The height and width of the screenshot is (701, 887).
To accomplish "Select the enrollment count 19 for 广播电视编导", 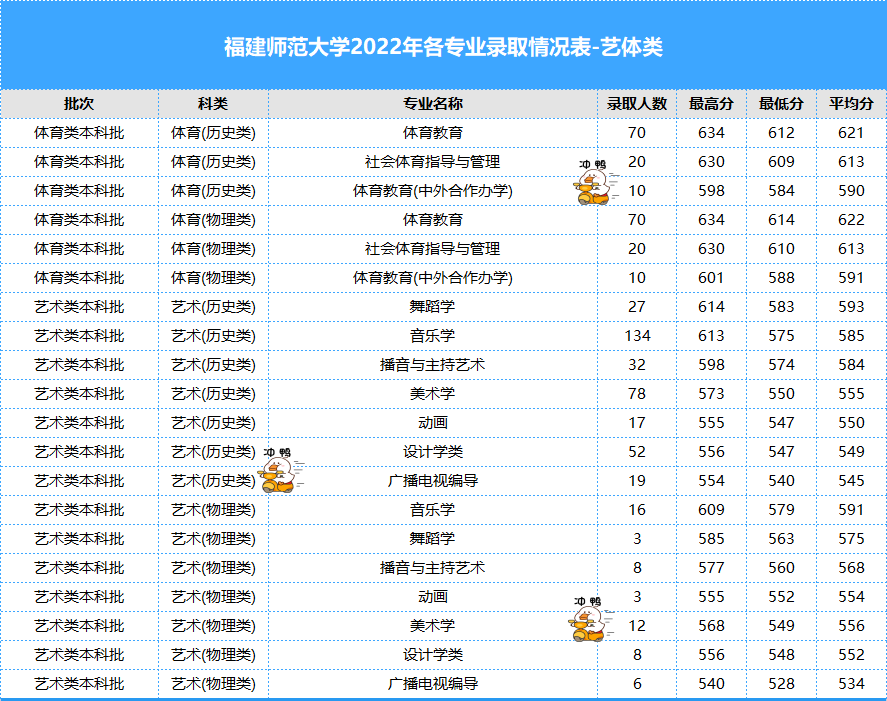I will 636,481.
